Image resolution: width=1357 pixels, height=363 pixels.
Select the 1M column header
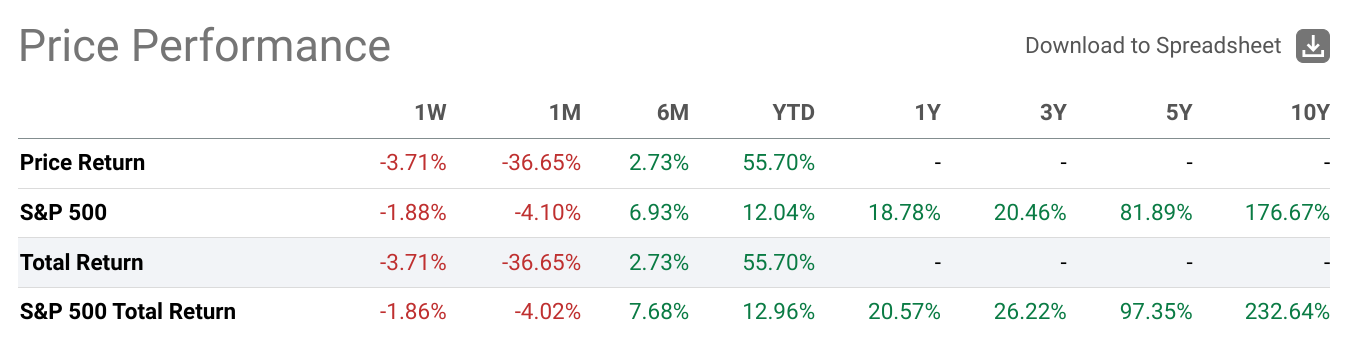(x=565, y=113)
